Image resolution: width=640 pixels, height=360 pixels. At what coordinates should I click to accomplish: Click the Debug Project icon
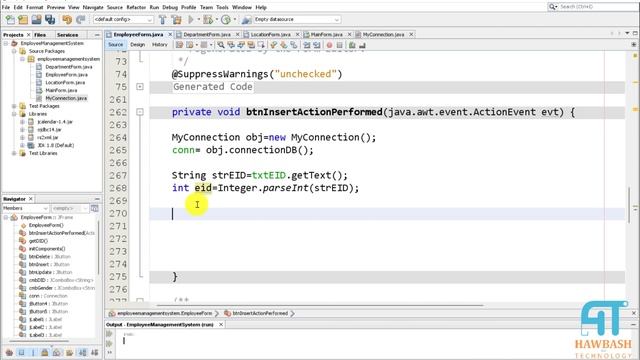[208, 19]
